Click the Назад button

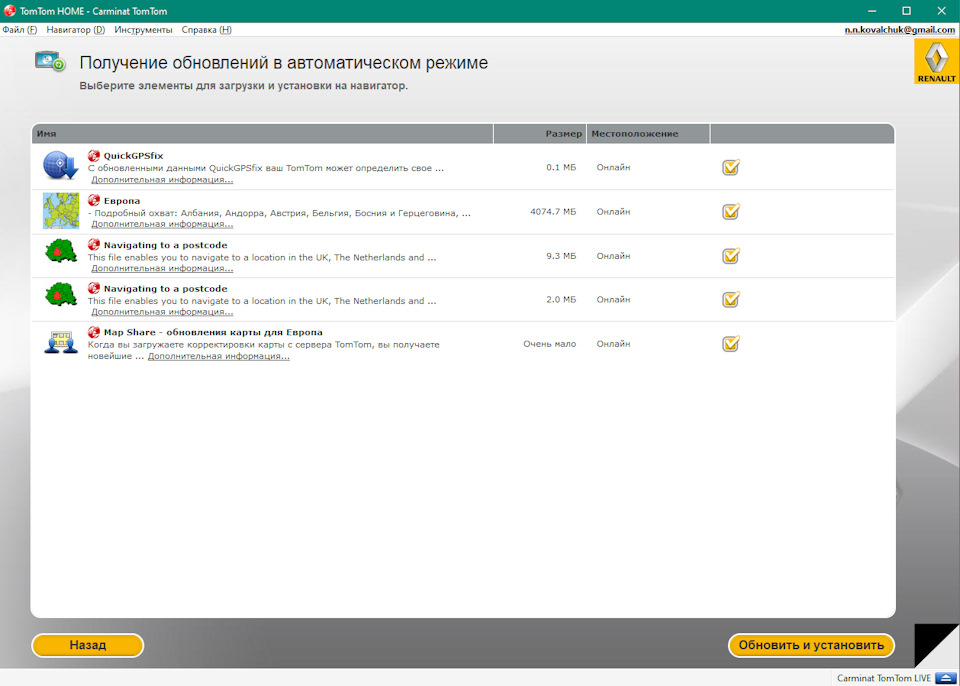[88, 645]
